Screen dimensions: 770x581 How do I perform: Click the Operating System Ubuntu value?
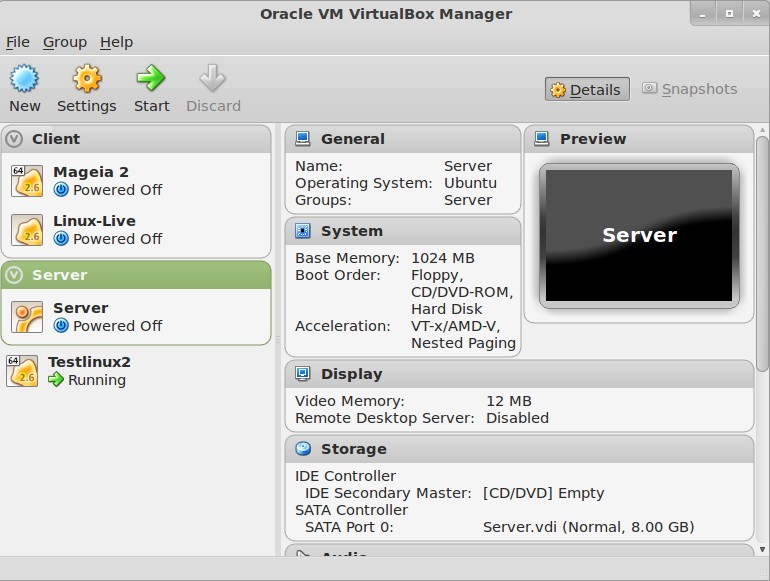(470, 183)
